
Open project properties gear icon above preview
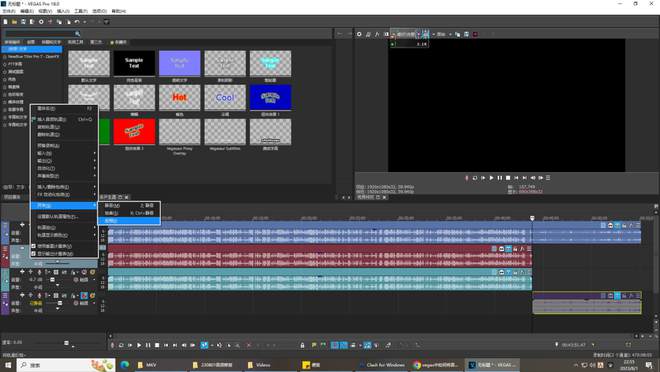coord(359,34)
